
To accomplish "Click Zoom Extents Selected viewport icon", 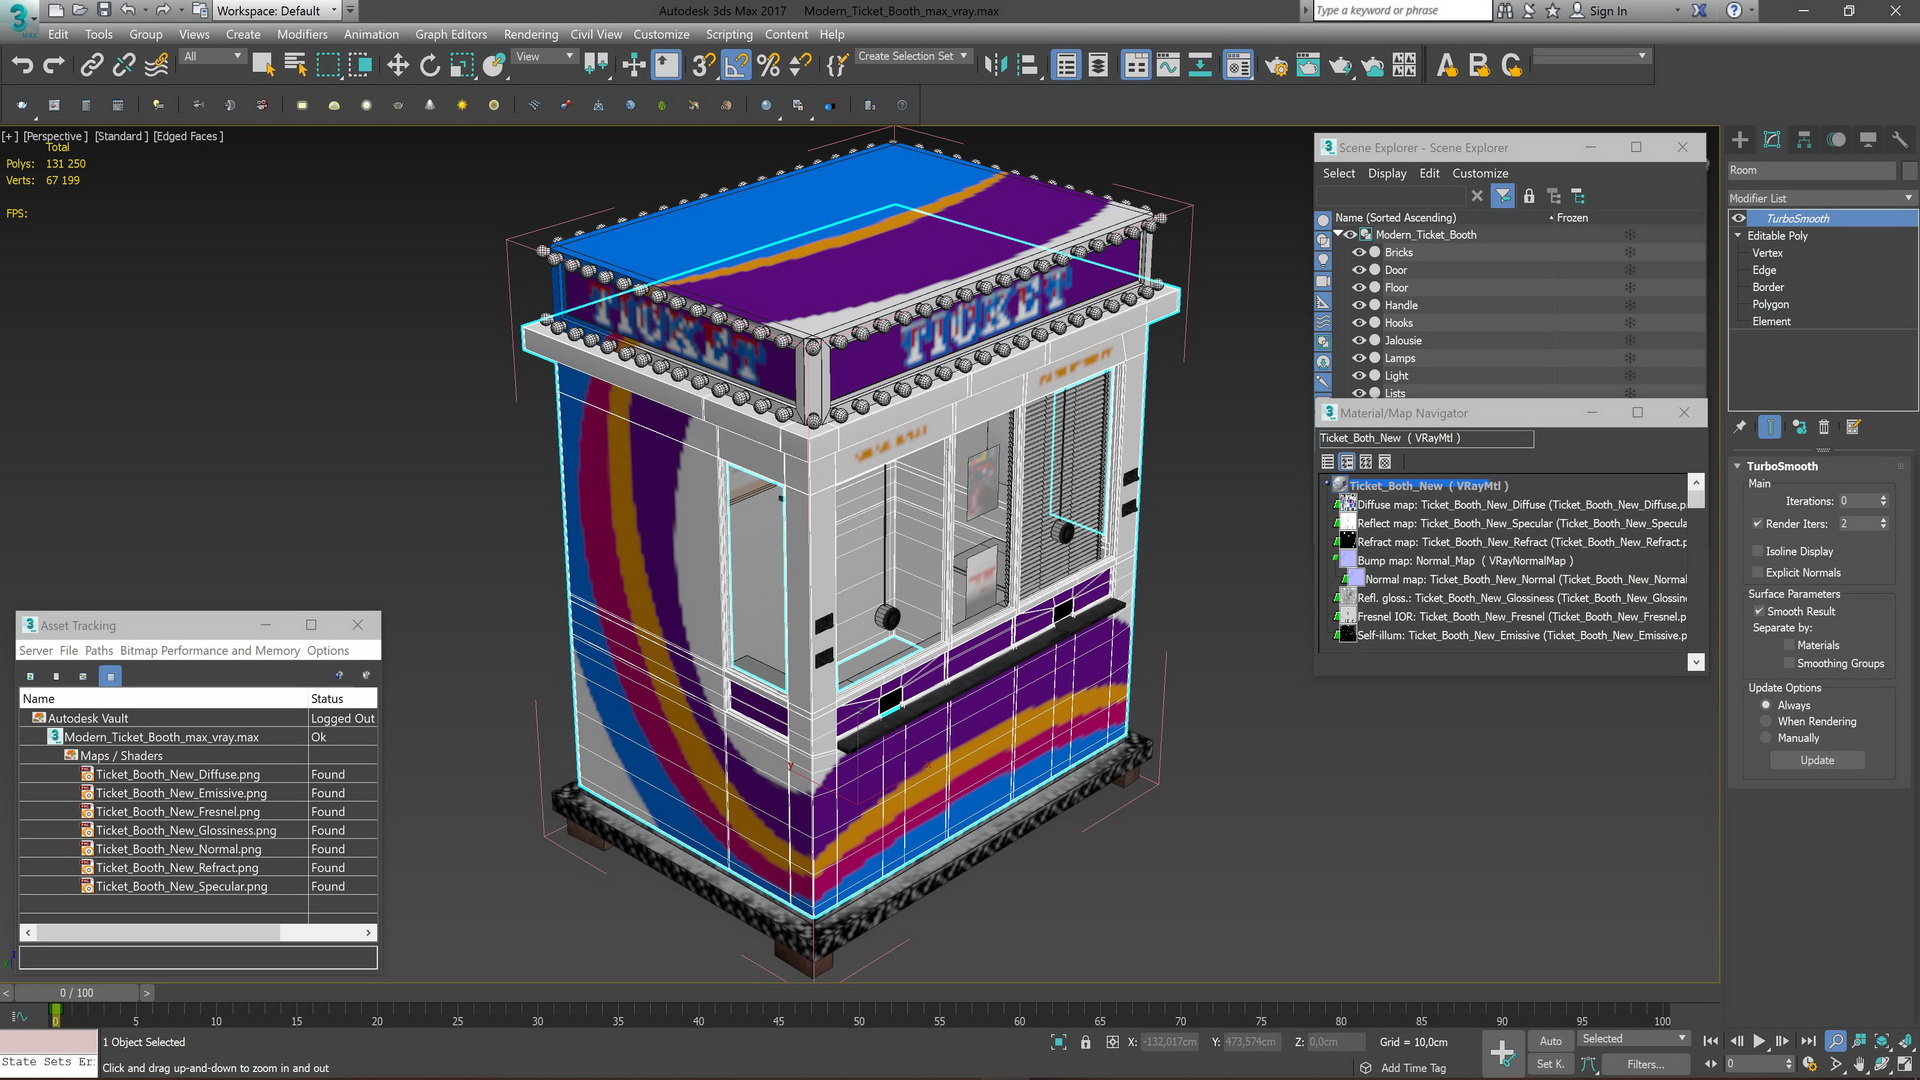I will tap(1882, 1041).
